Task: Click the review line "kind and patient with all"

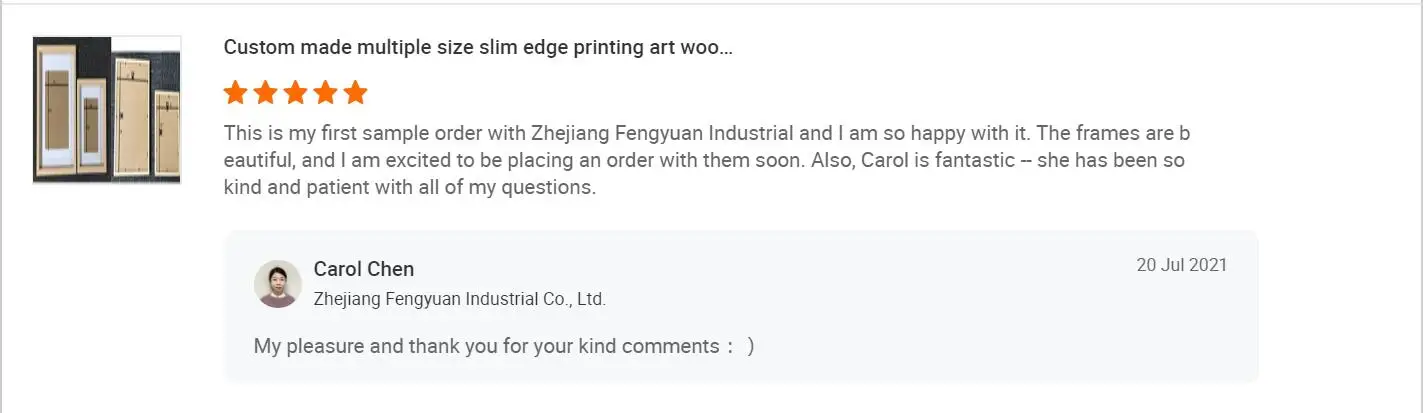Action: coord(410,187)
